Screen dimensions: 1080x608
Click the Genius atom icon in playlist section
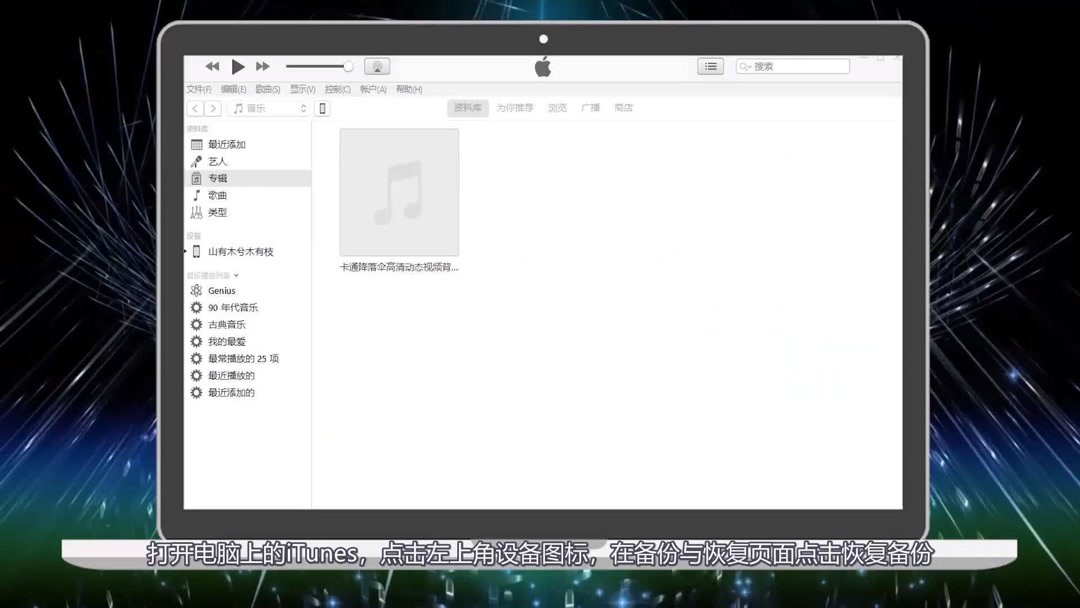point(195,289)
